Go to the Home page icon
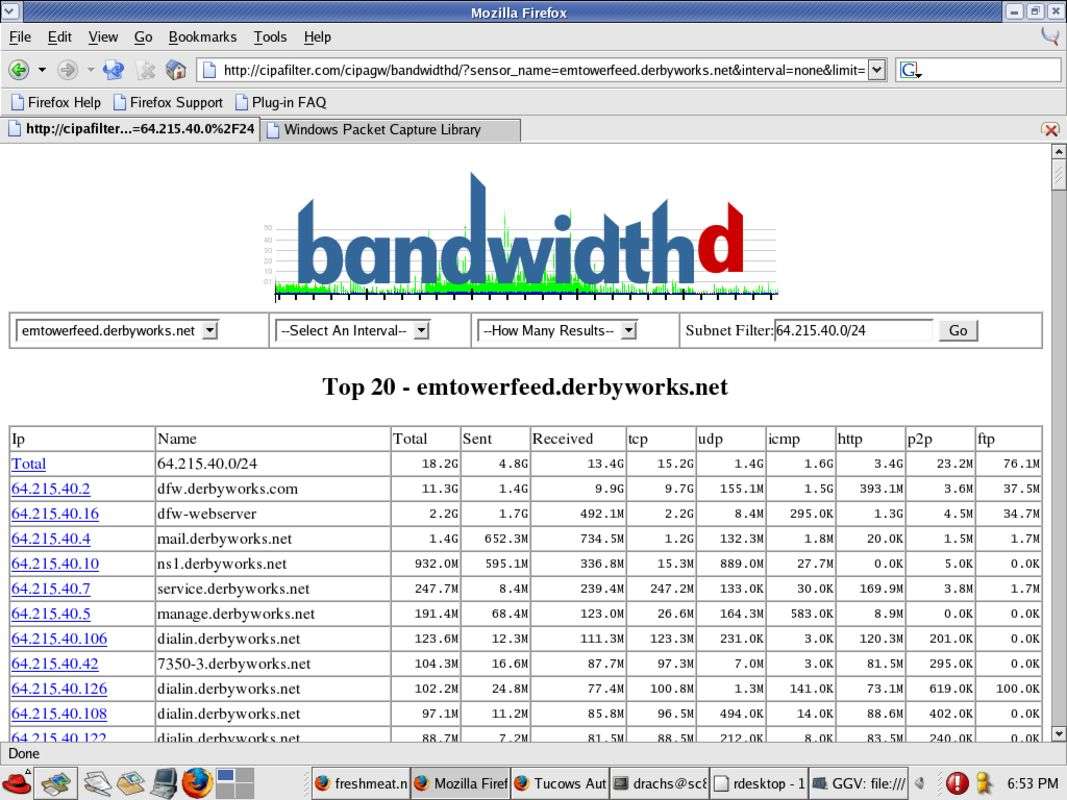The height and width of the screenshot is (800, 1067). 176,69
